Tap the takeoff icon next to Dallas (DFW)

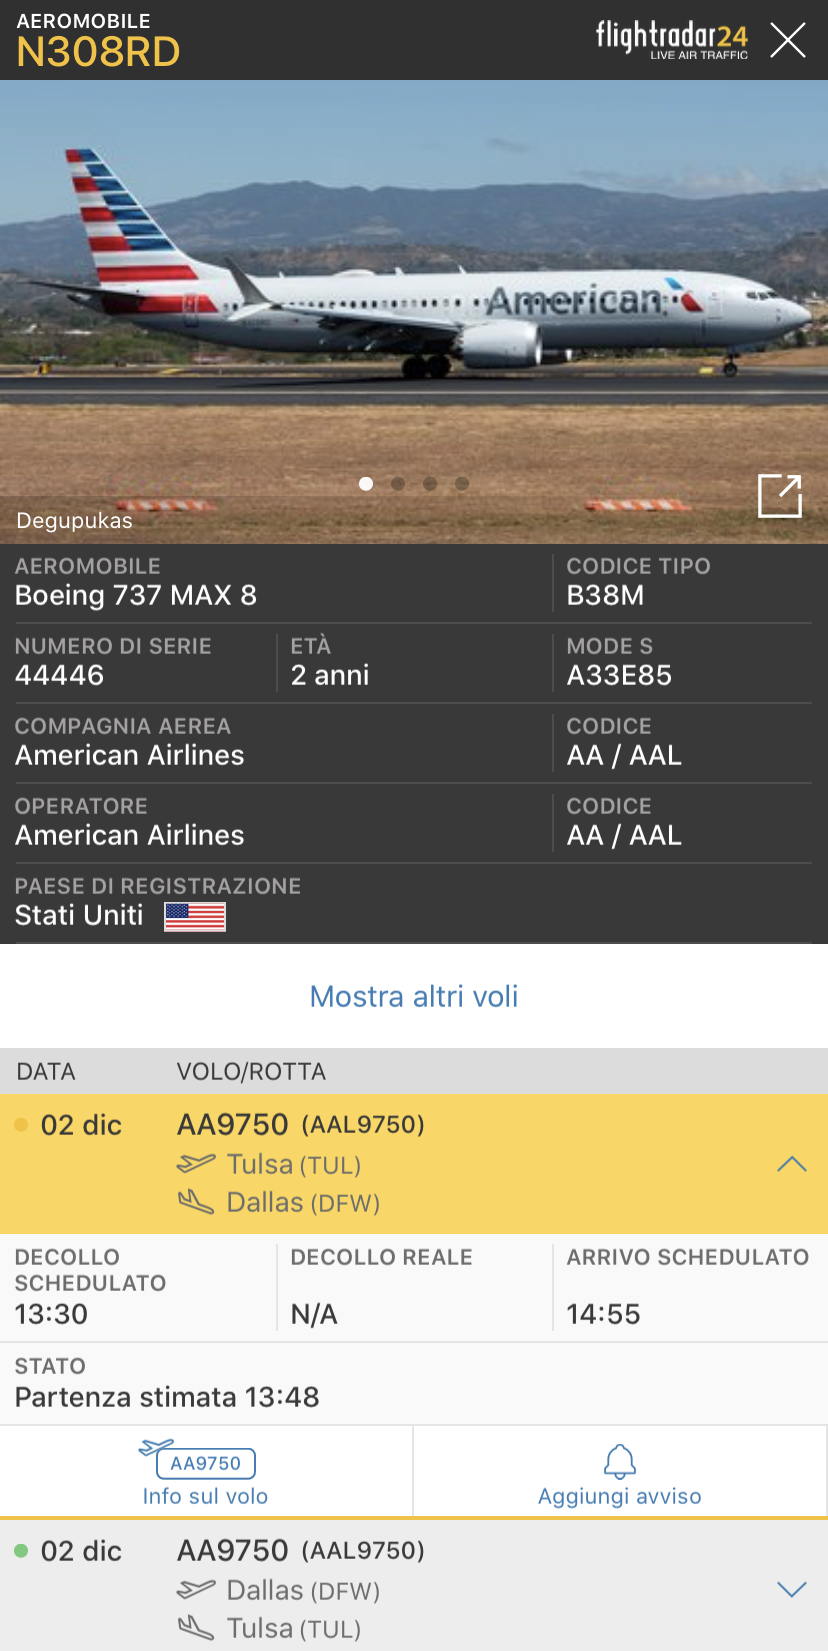coord(196,1590)
